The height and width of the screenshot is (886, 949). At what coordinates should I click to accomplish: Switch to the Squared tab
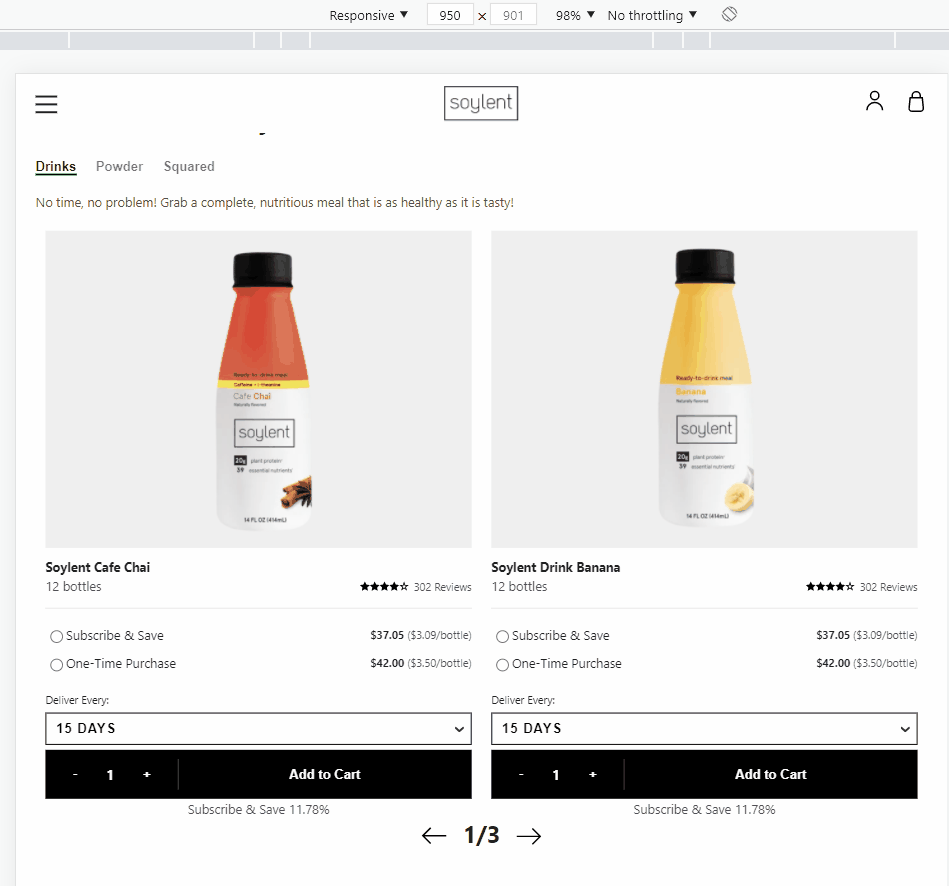189,166
